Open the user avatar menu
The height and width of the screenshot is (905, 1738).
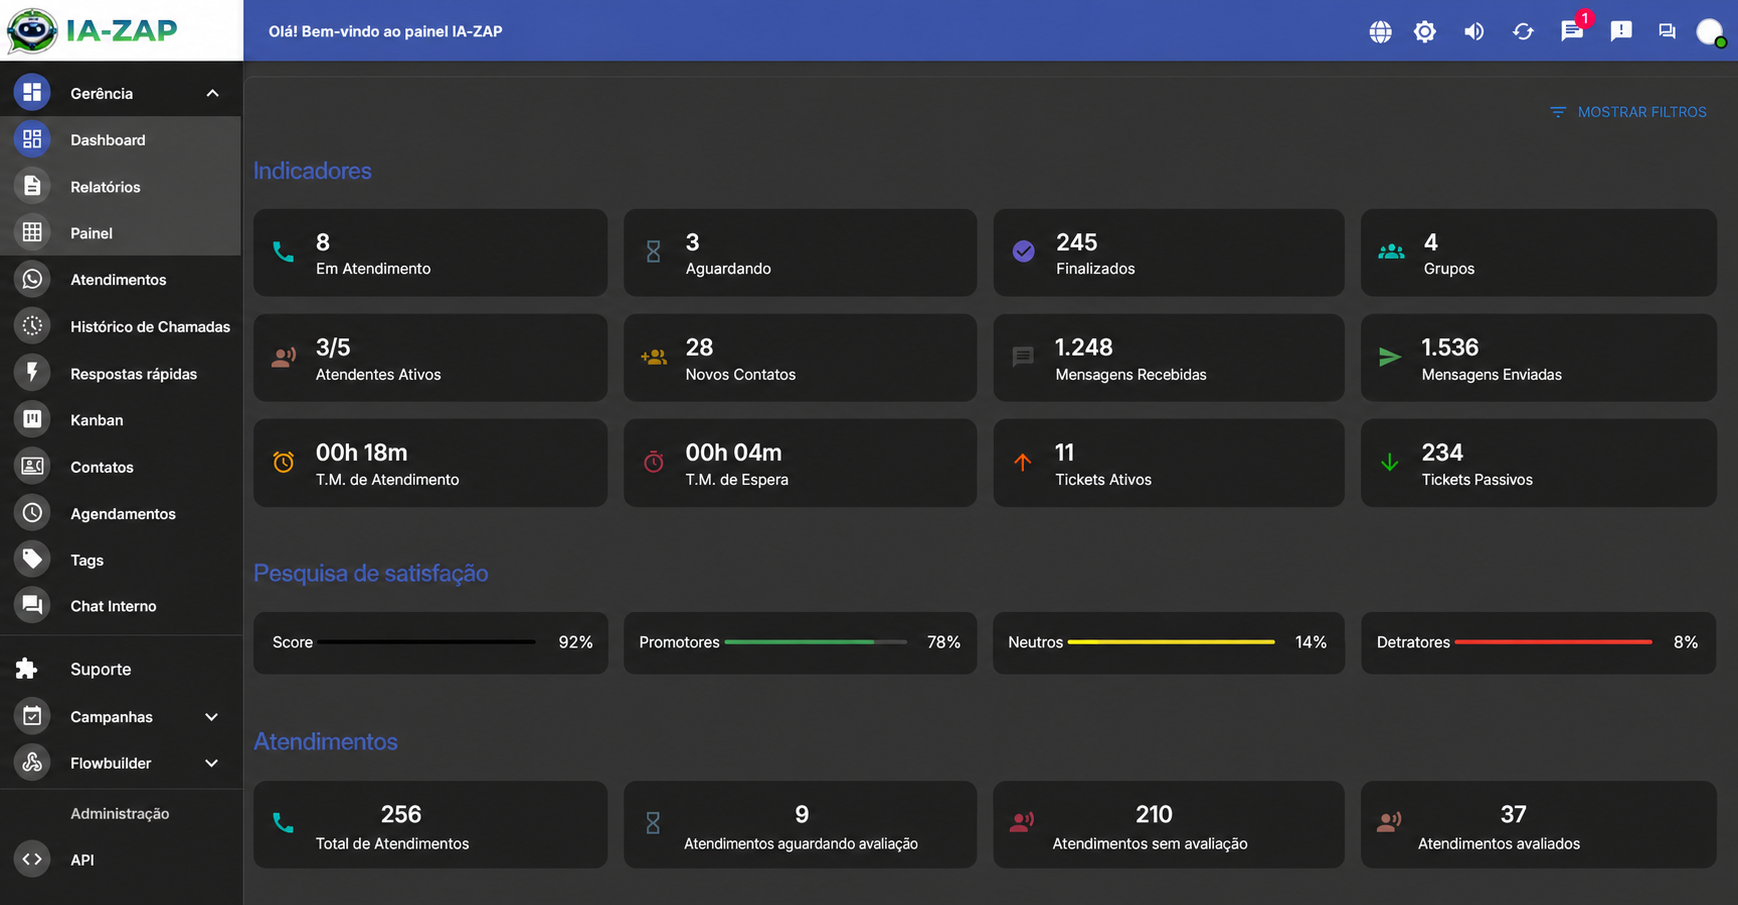[1710, 32]
